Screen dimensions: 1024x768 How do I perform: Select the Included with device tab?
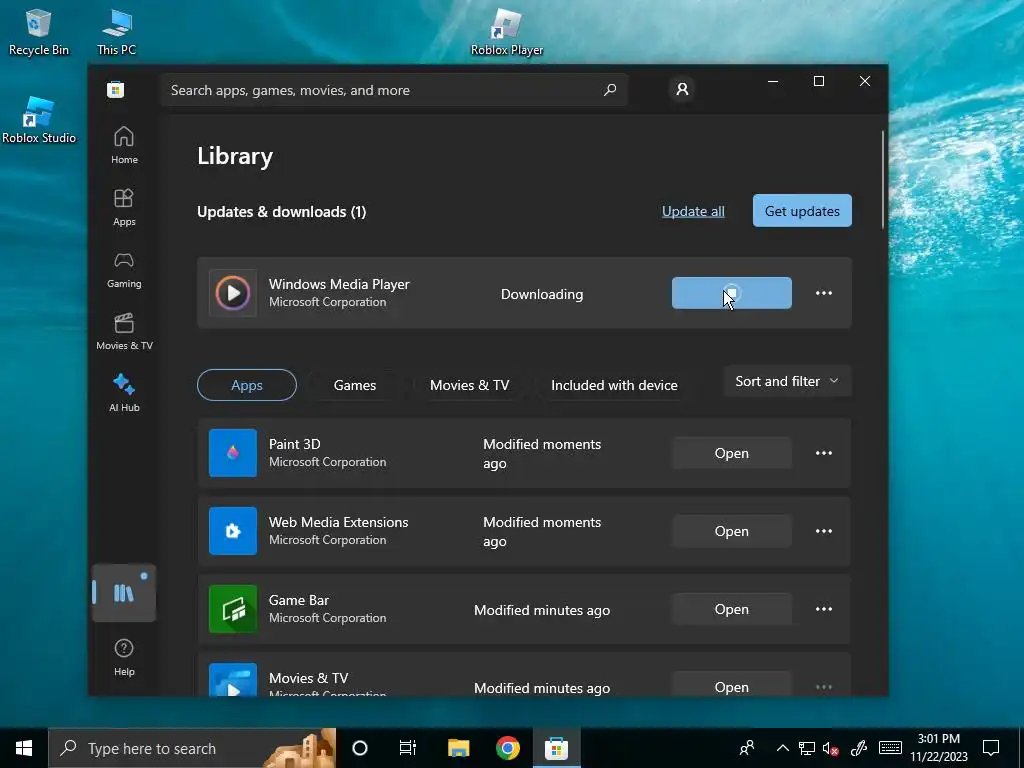(614, 385)
